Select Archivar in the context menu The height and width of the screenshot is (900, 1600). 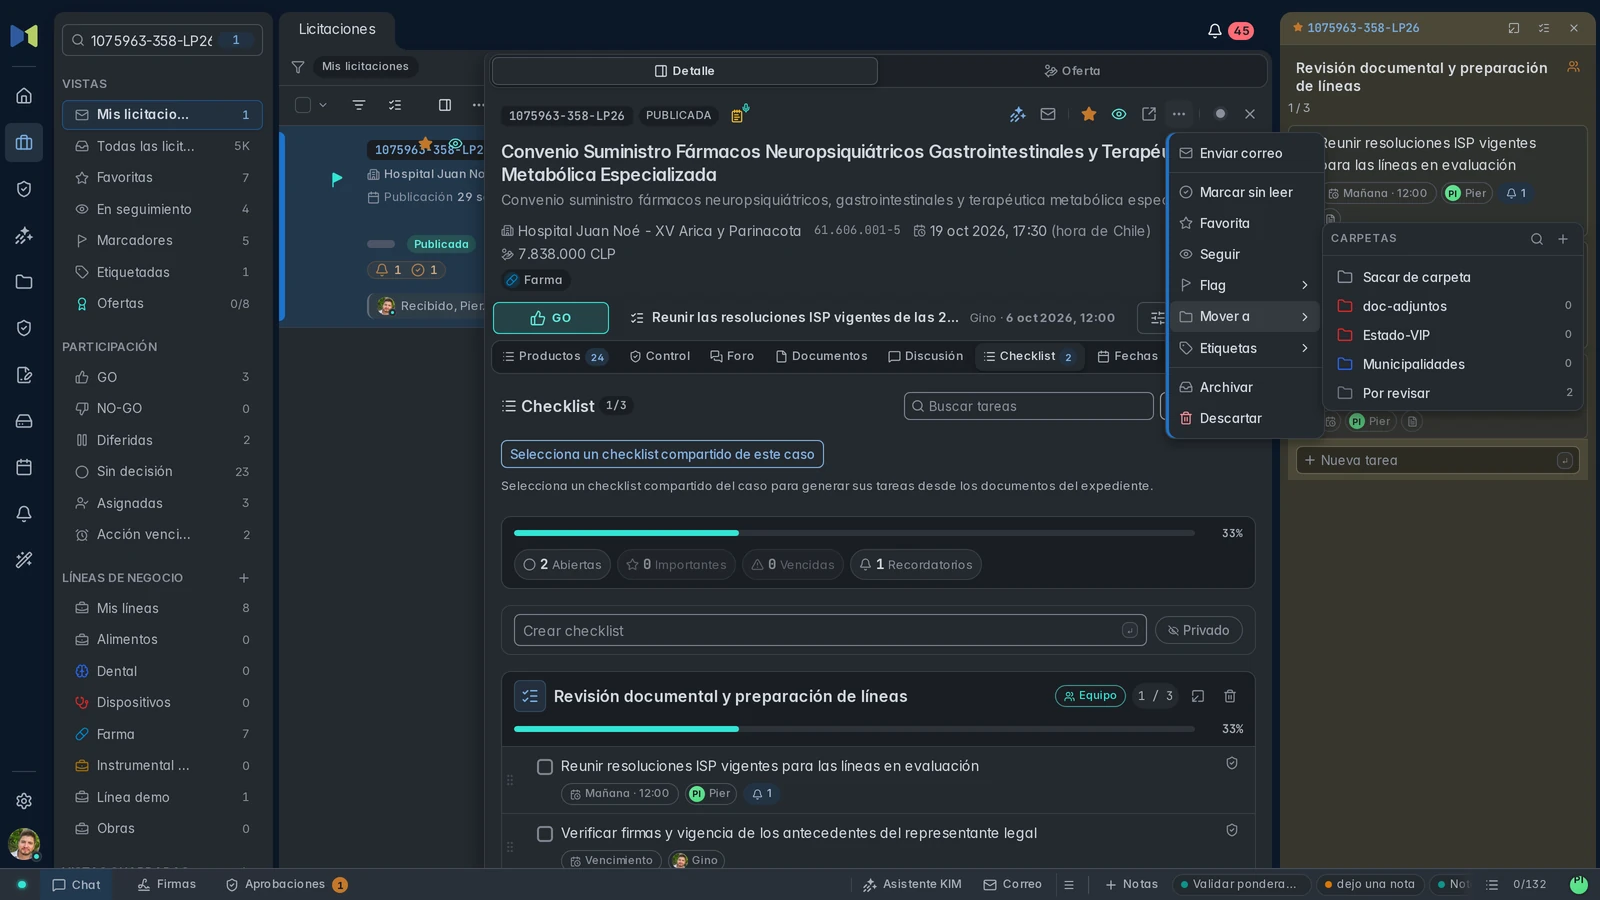1245,388
